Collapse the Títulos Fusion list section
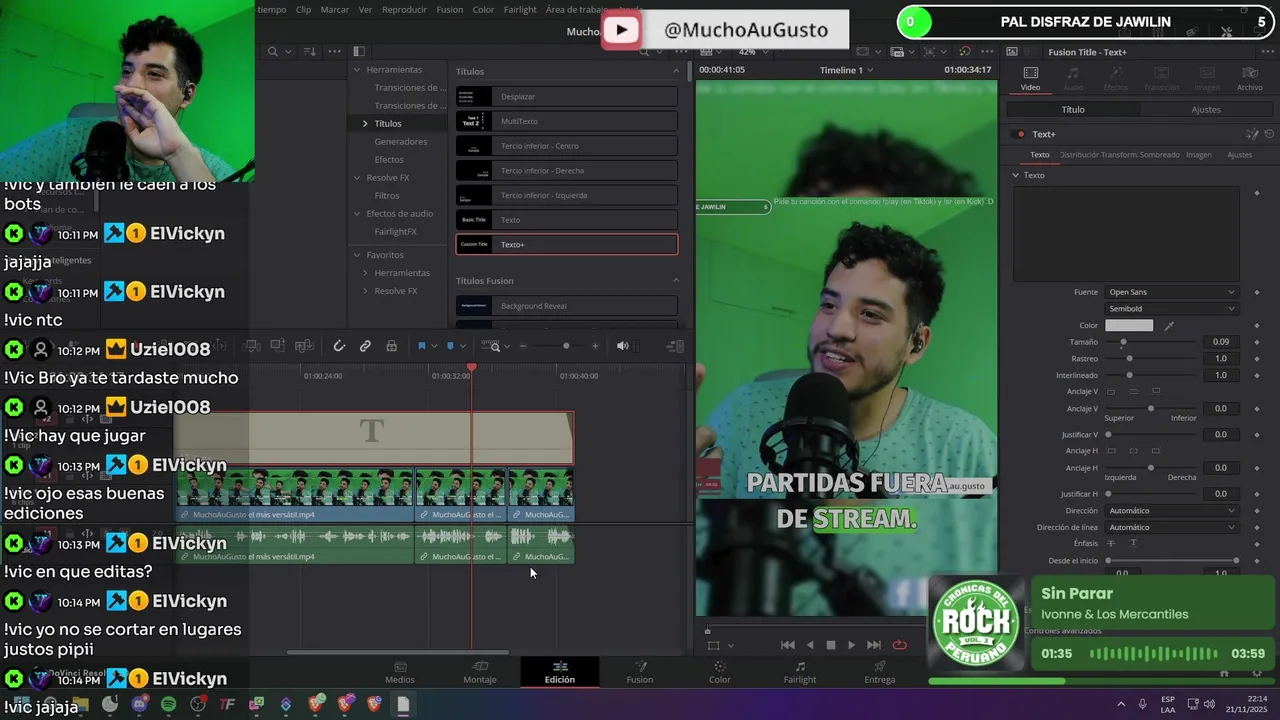 coord(676,280)
